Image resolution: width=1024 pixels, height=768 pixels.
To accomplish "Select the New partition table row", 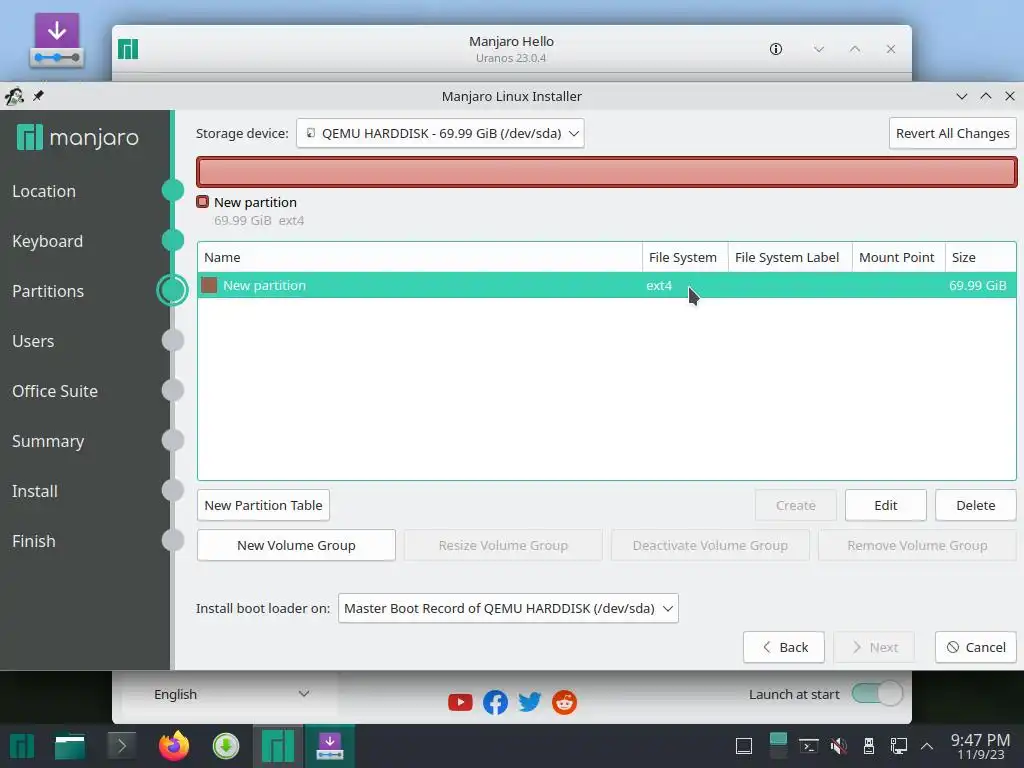I will tap(607, 285).
